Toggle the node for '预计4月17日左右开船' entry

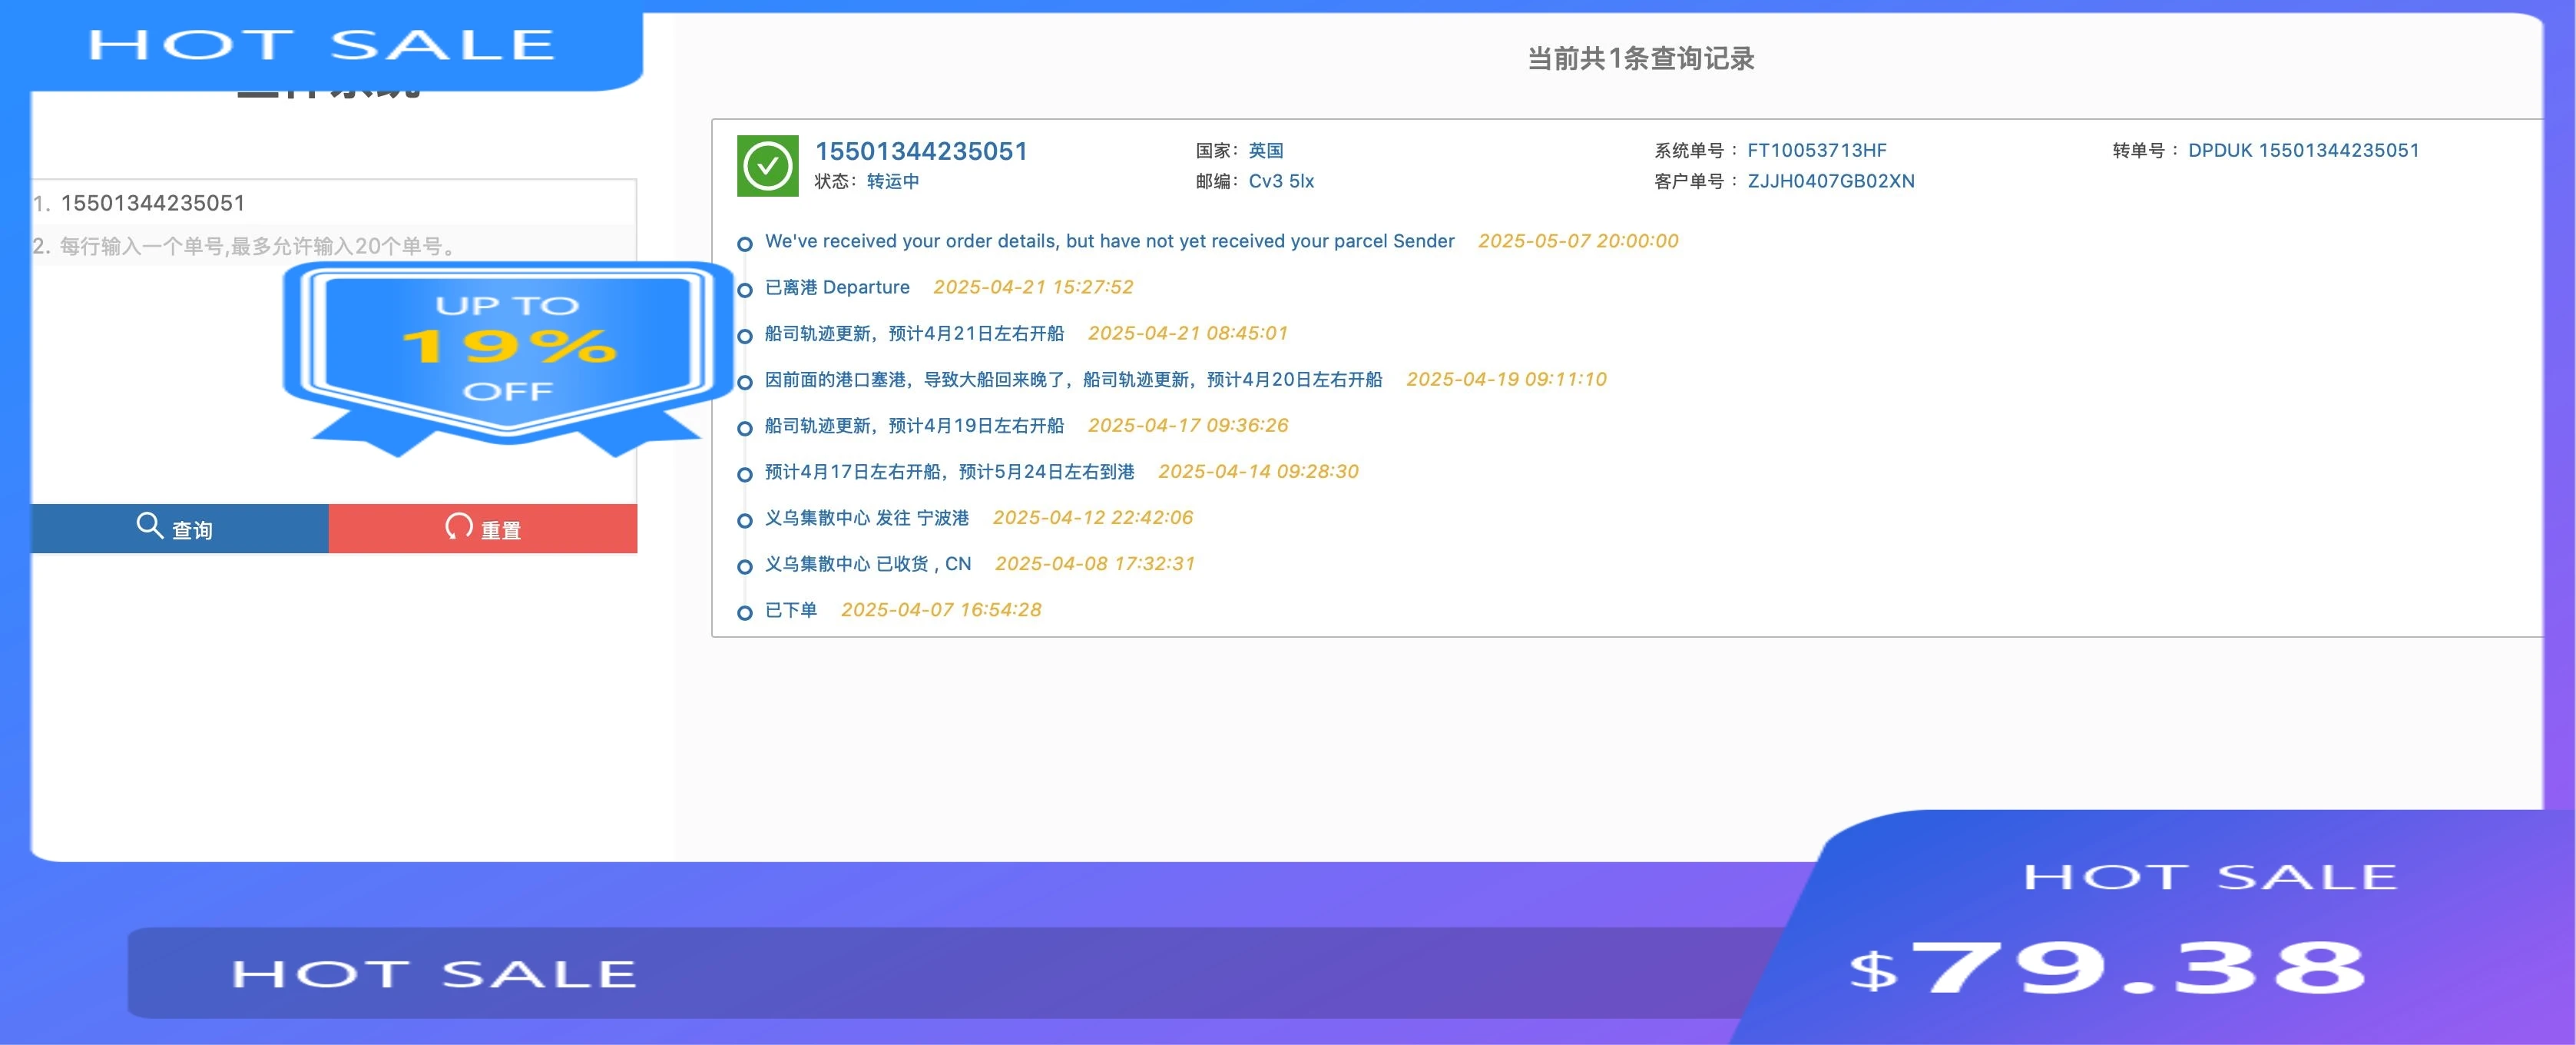pos(744,473)
